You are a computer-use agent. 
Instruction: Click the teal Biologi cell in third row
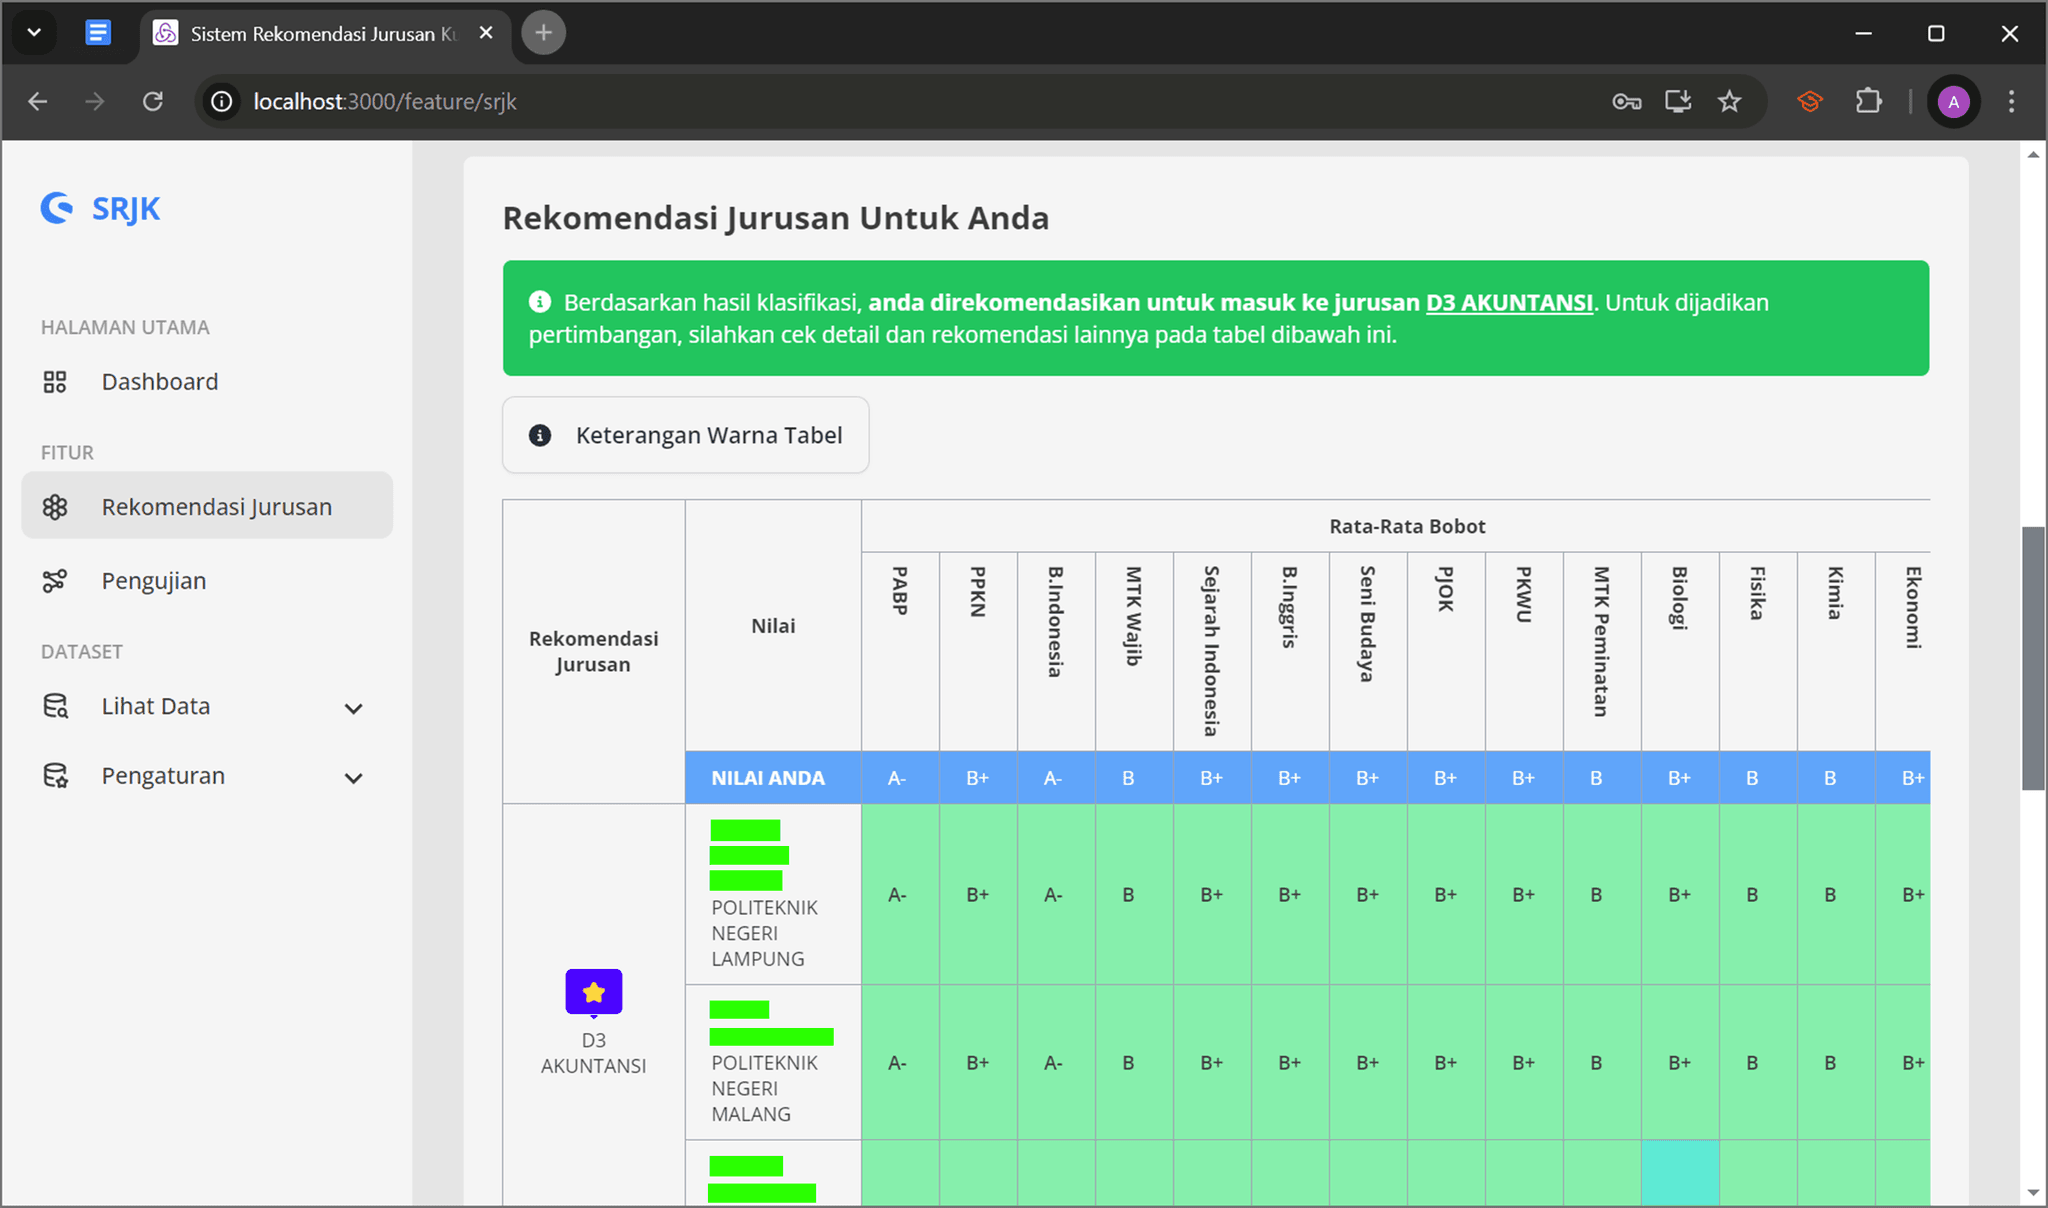(x=1680, y=1173)
